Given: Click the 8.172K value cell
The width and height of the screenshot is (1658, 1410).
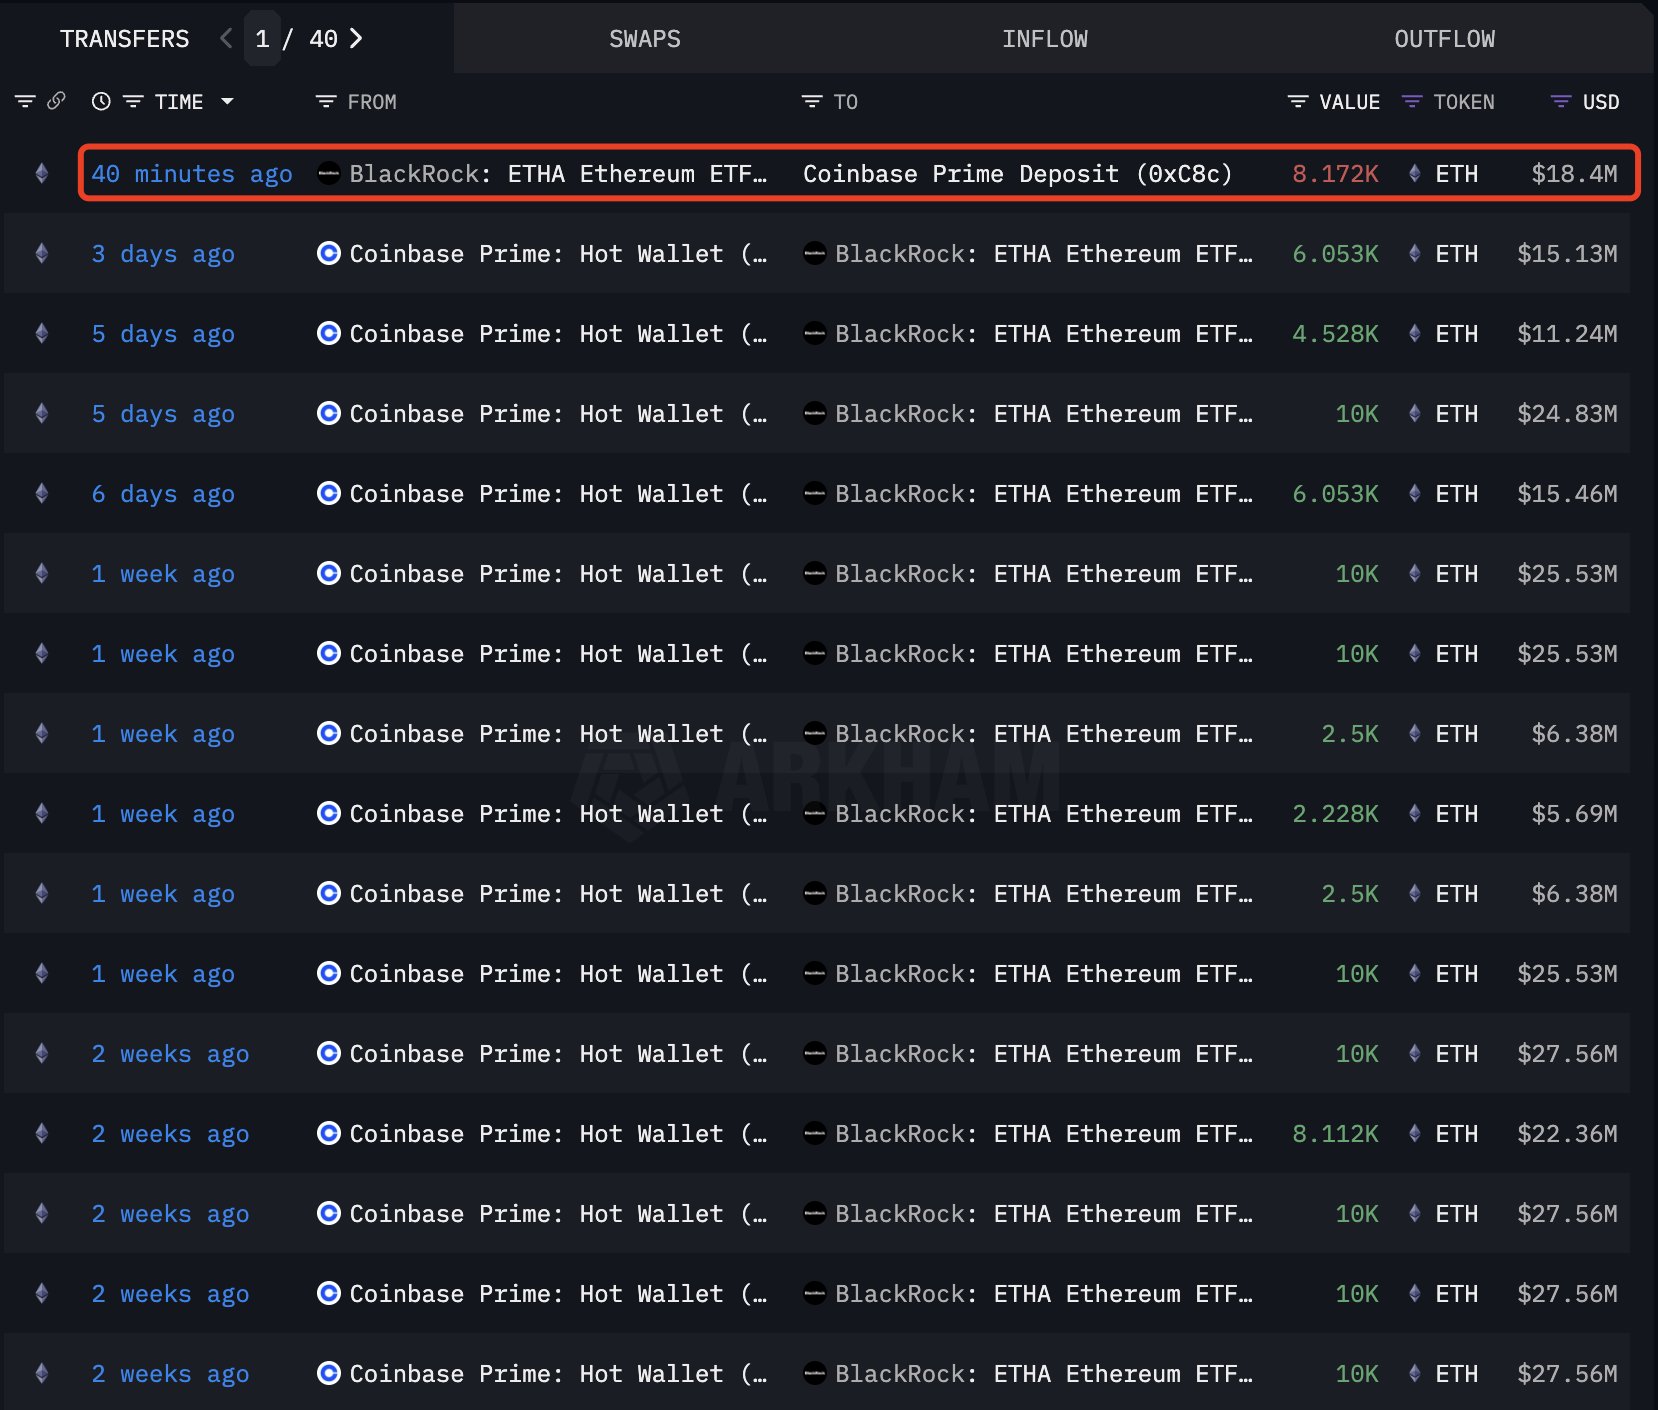Looking at the screenshot, I should coord(1335,174).
